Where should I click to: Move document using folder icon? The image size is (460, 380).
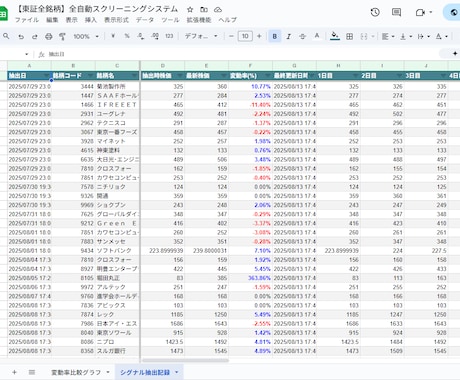(204, 10)
